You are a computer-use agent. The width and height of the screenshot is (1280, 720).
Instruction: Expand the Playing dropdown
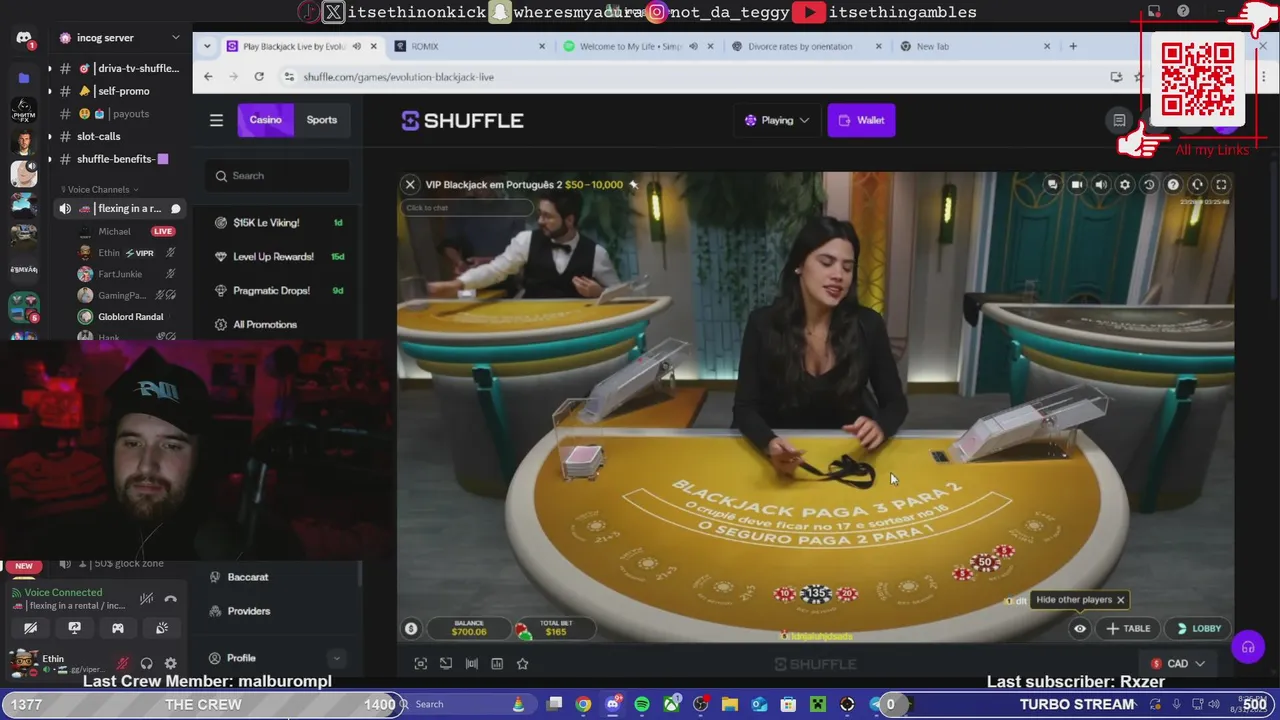777,120
